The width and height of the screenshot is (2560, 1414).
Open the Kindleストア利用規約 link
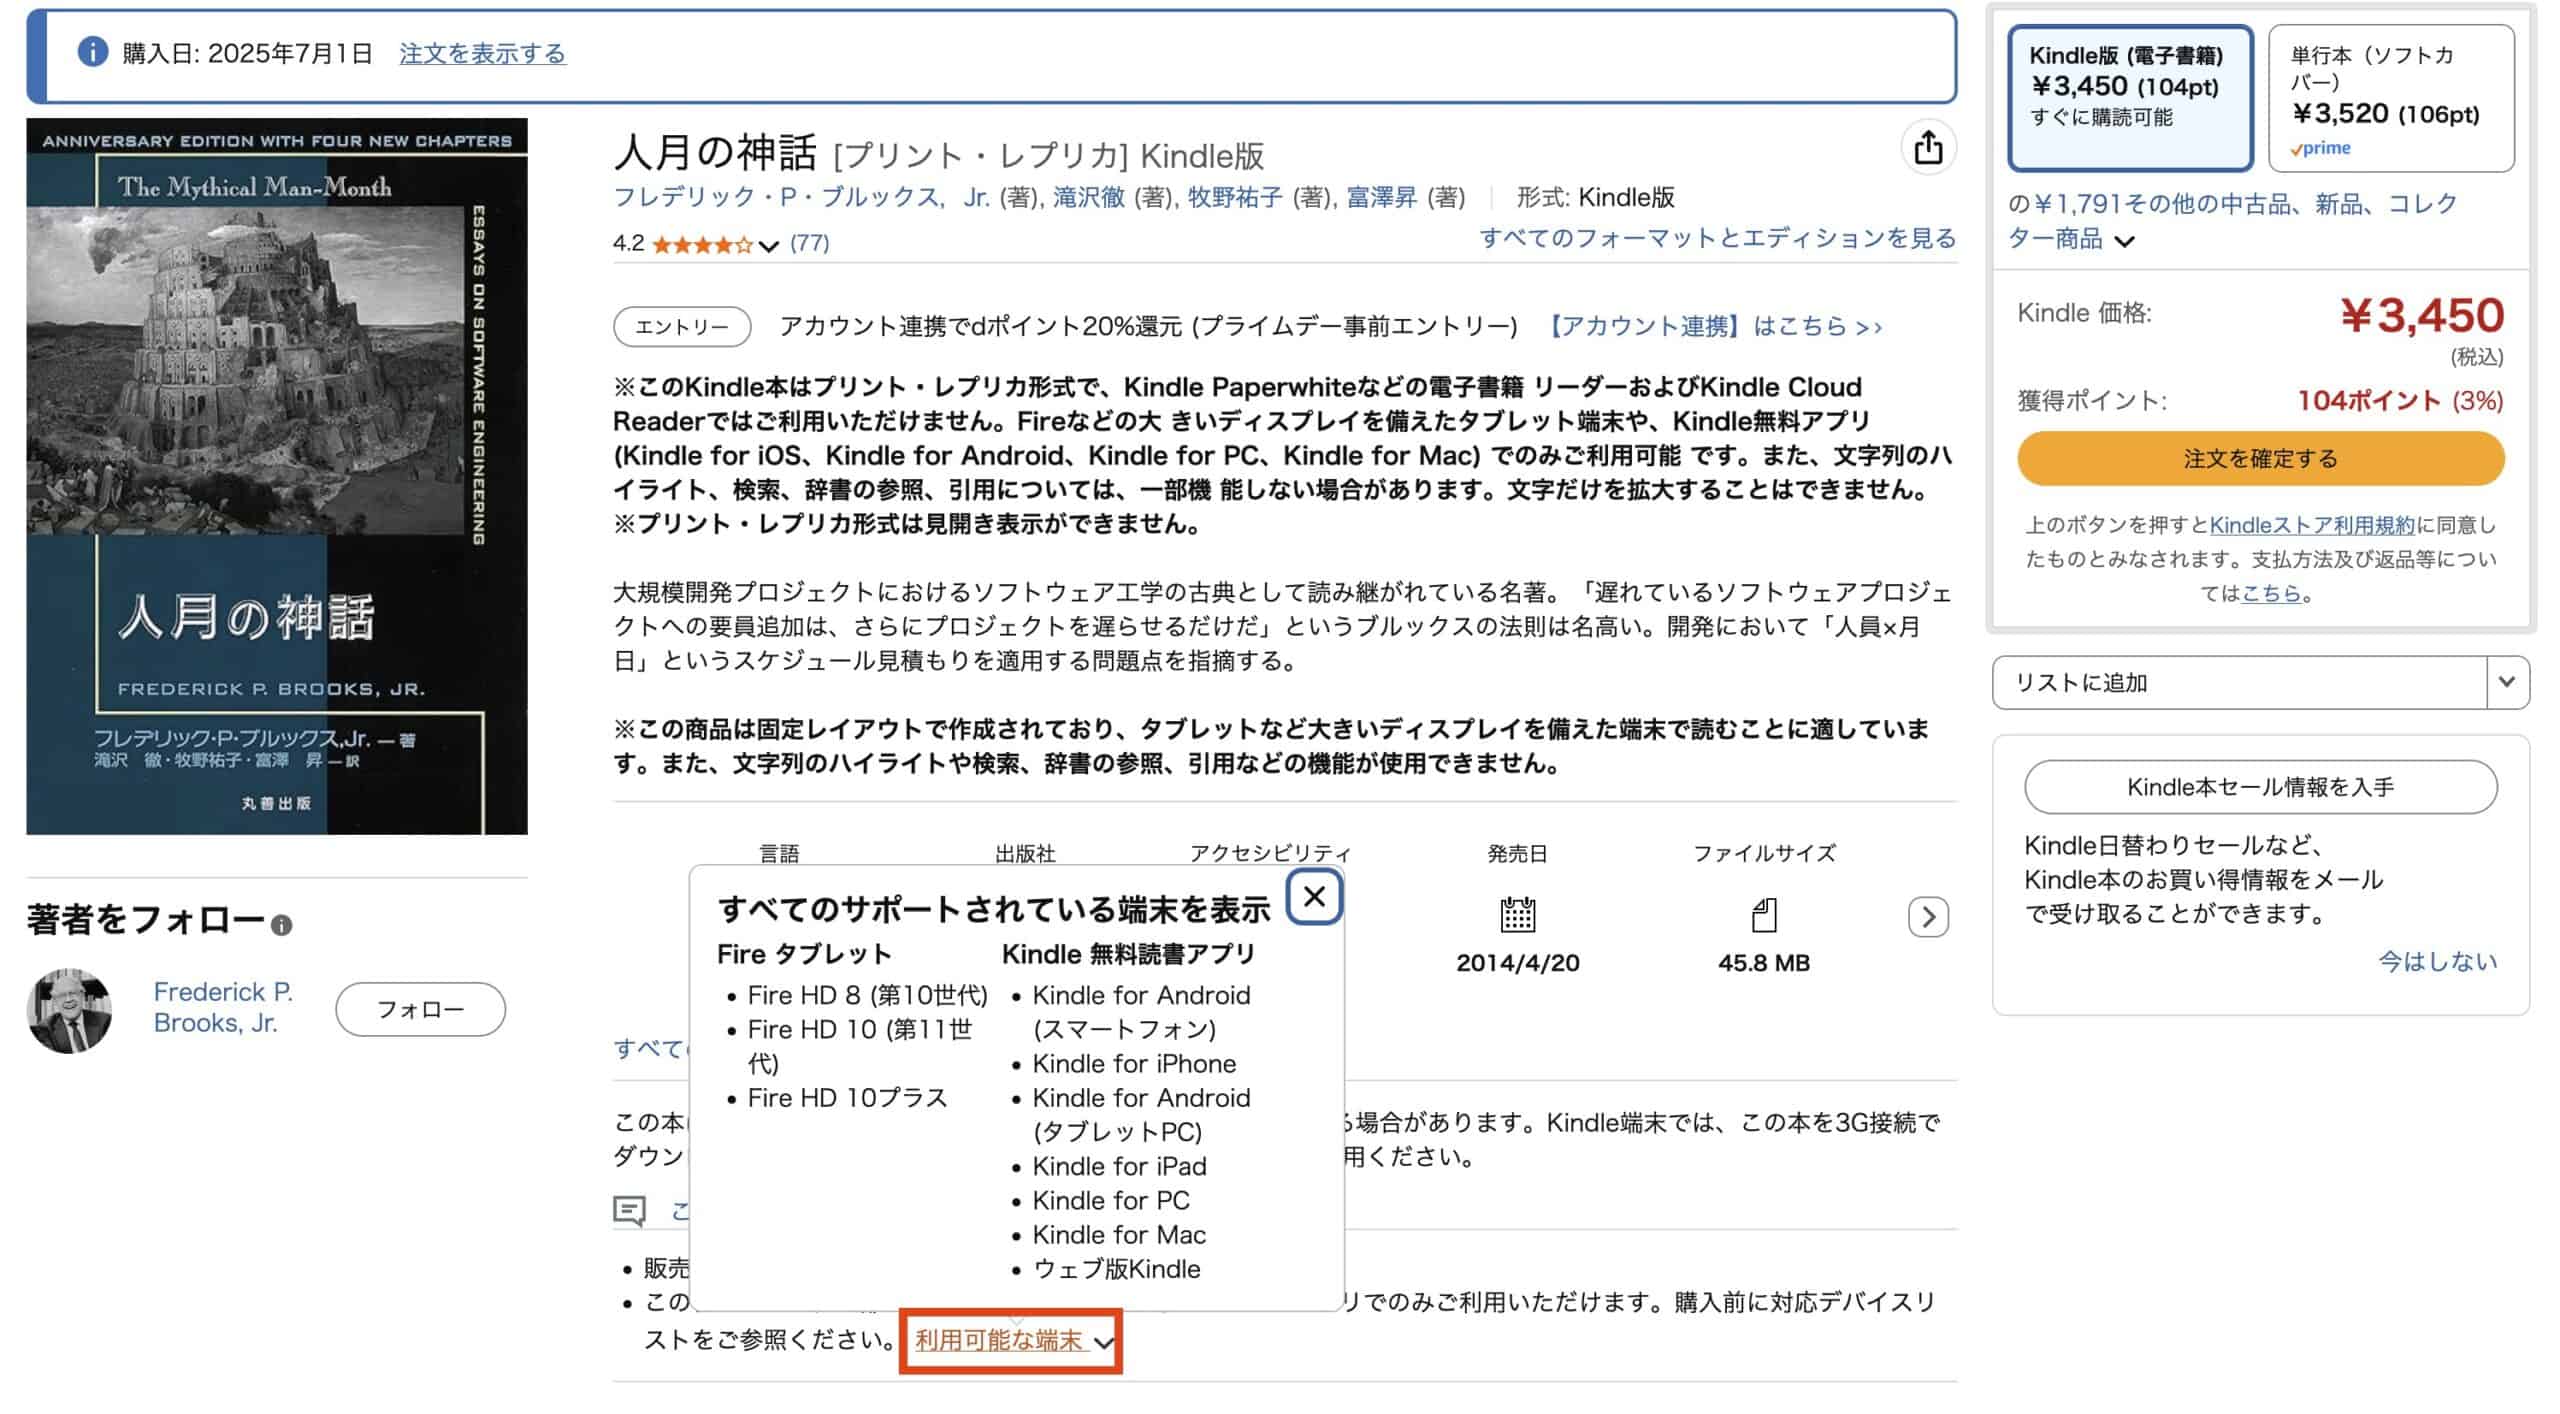coord(2312,525)
